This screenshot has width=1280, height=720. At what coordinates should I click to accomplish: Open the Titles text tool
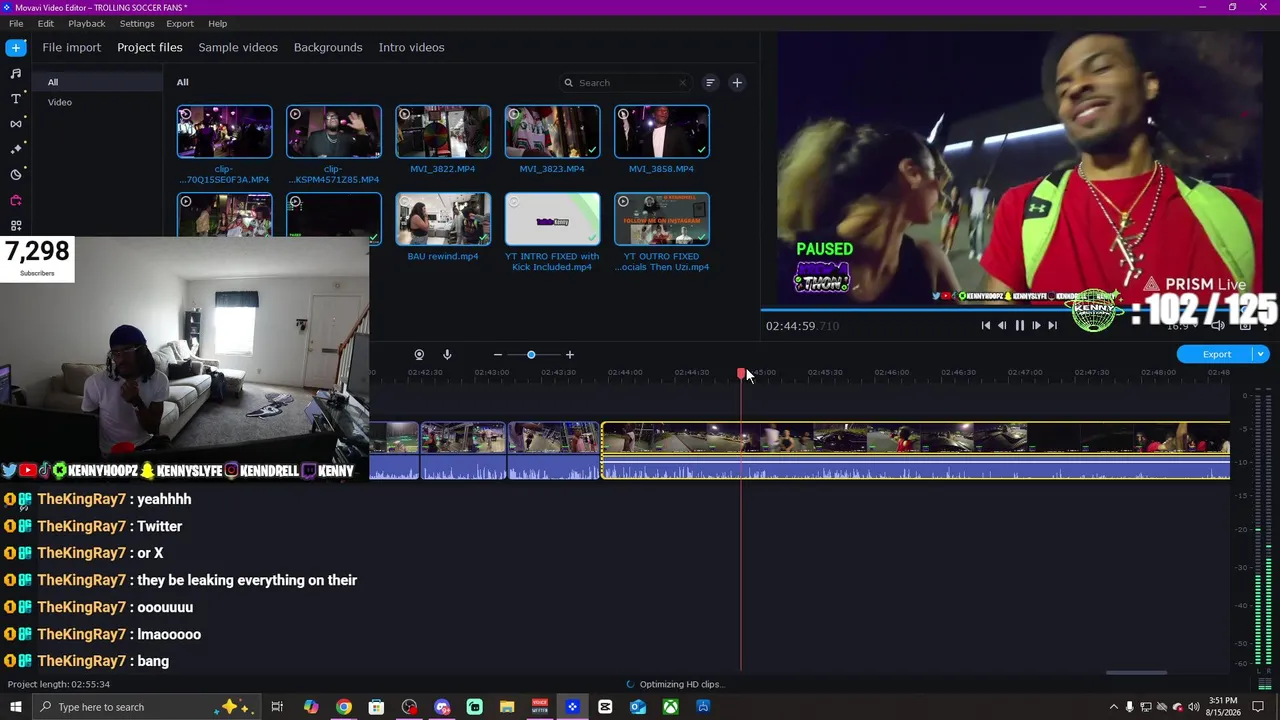pyautogui.click(x=16, y=99)
